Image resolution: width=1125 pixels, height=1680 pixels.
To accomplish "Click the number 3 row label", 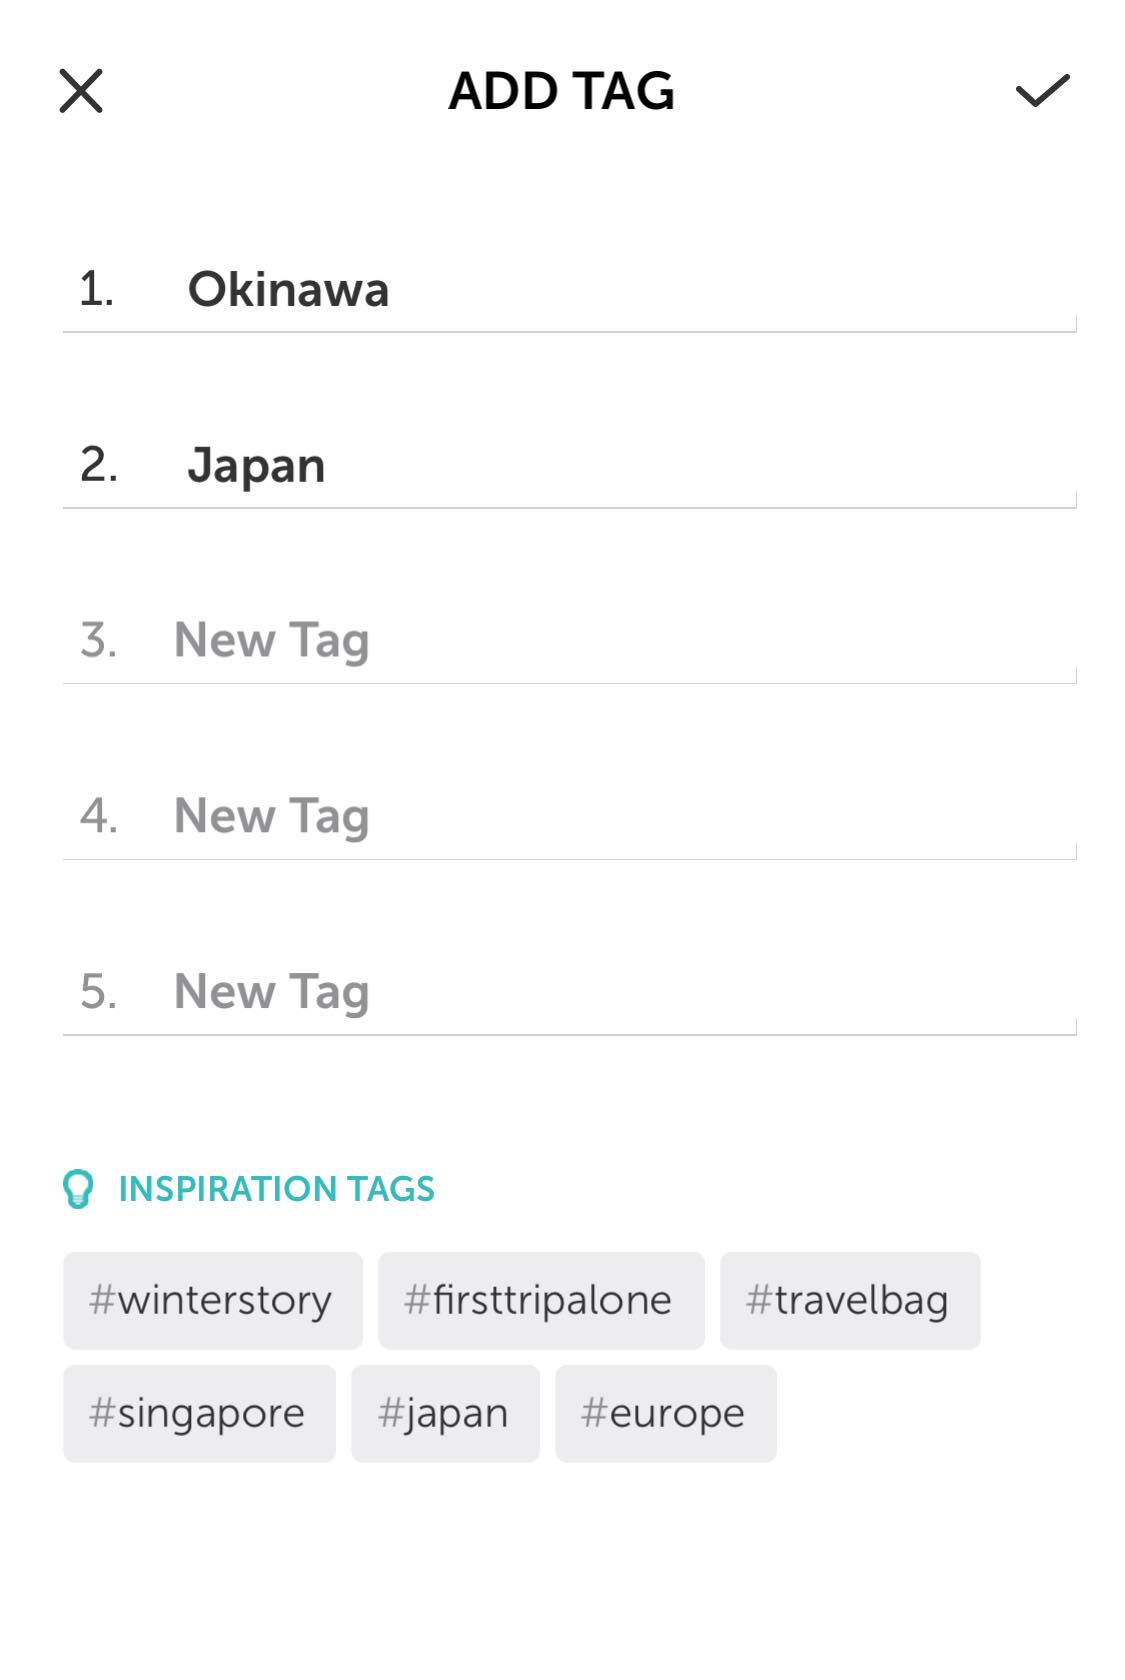I will point(99,641).
